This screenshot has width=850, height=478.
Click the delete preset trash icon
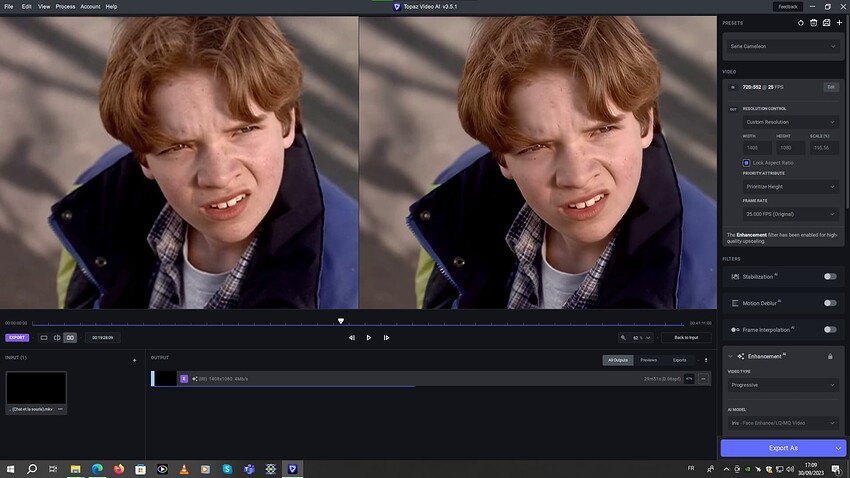[x=813, y=23]
